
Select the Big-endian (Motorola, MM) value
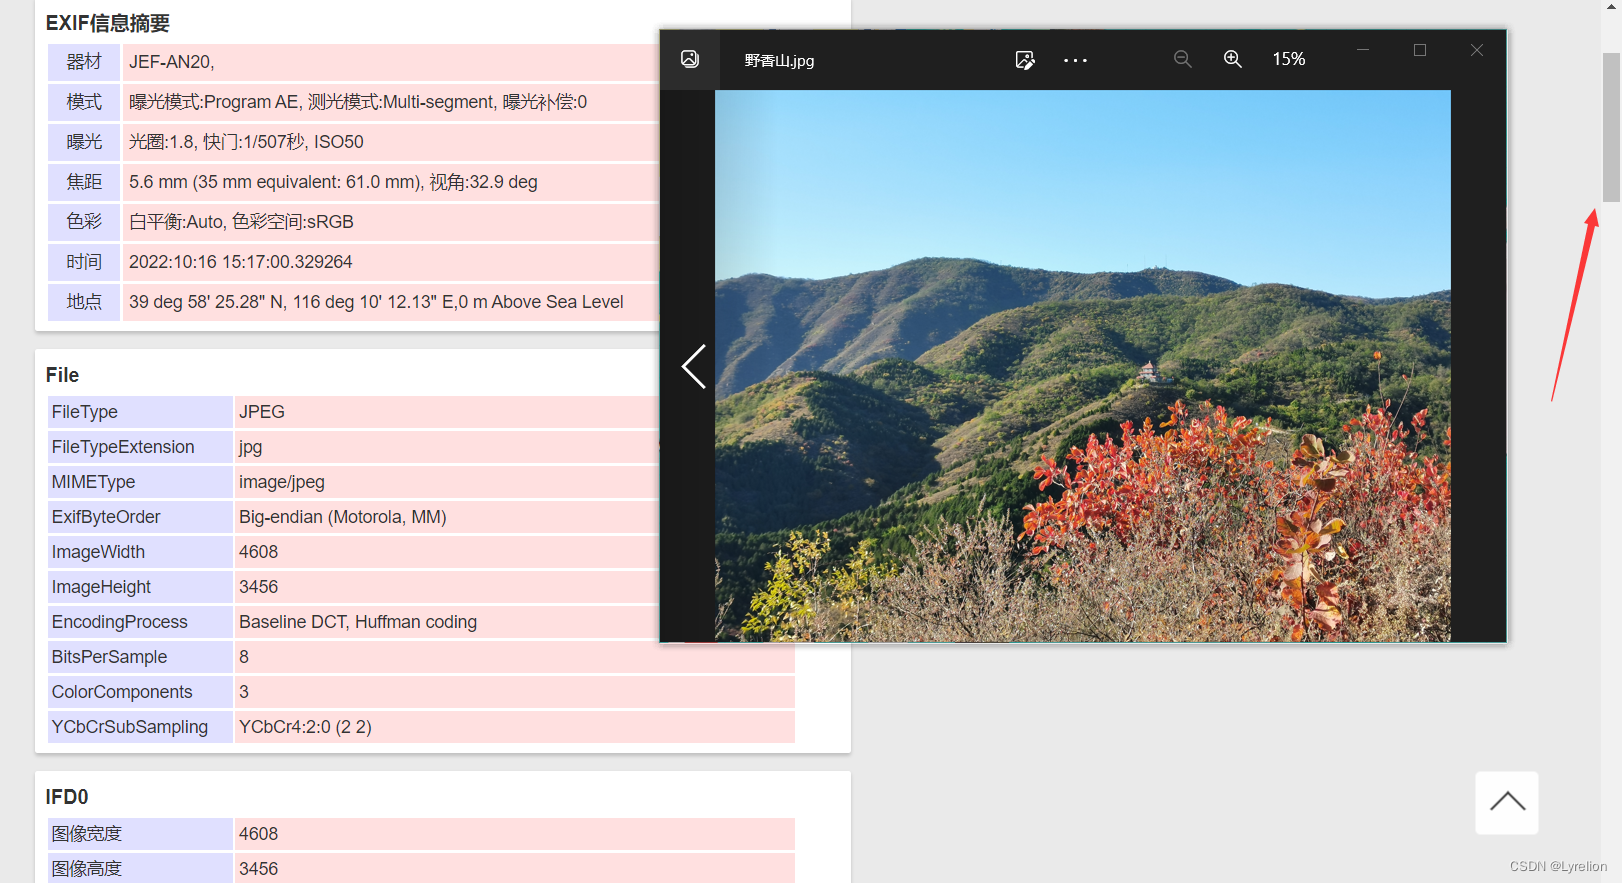[343, 517]
